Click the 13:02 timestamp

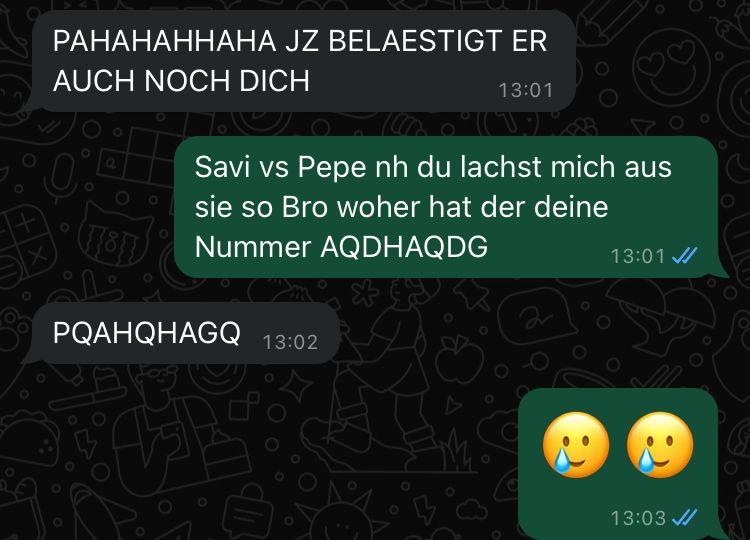pyautogui.click(x=290, y=342)
